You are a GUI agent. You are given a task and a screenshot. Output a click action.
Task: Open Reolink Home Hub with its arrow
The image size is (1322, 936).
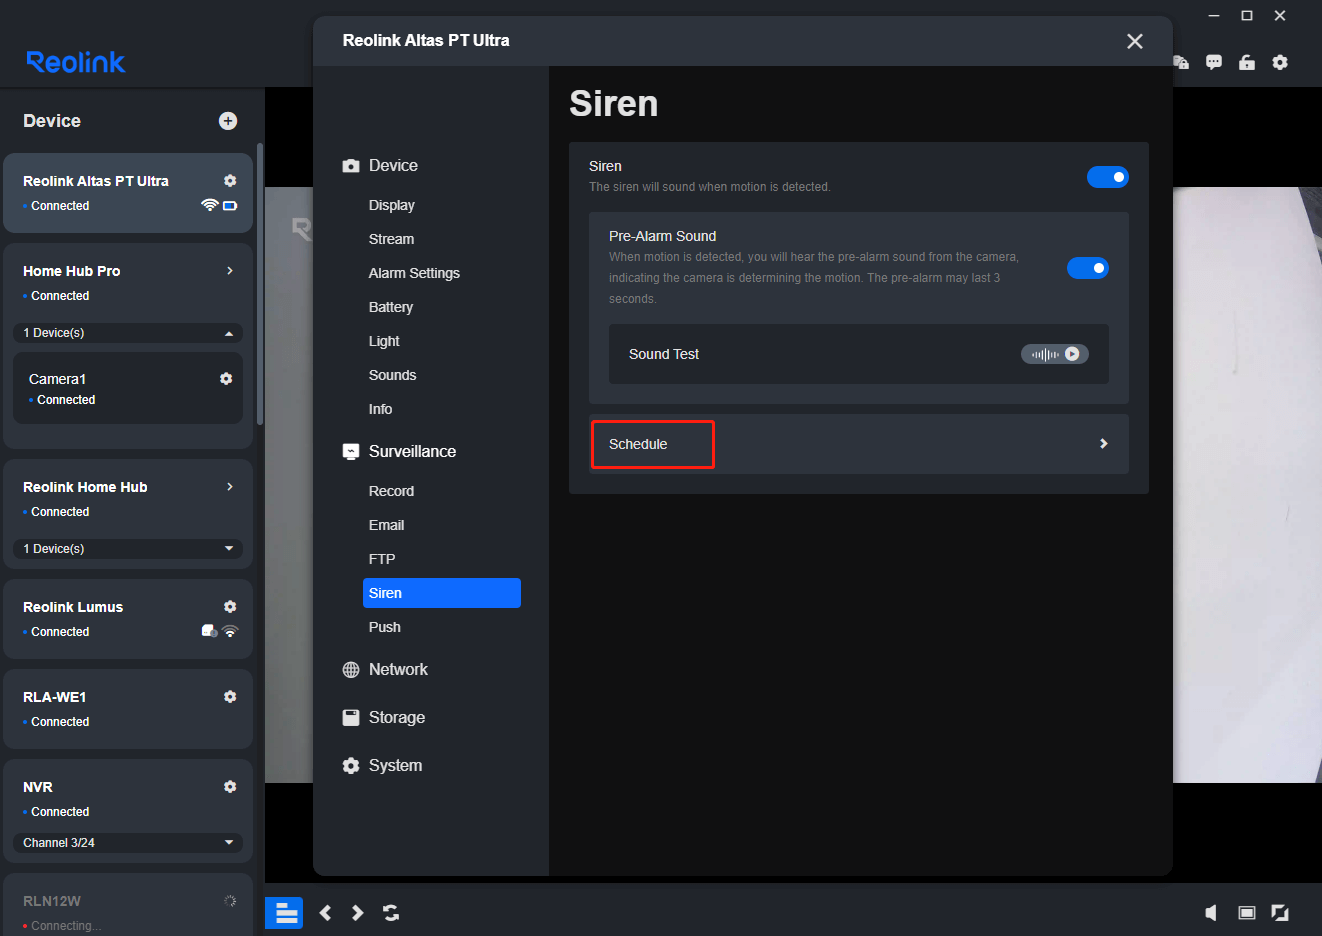click(x=230, y=487)
